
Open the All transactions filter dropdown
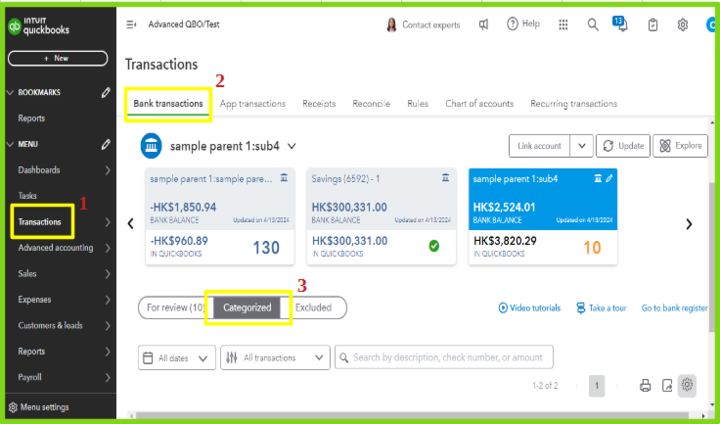point(275,358)
